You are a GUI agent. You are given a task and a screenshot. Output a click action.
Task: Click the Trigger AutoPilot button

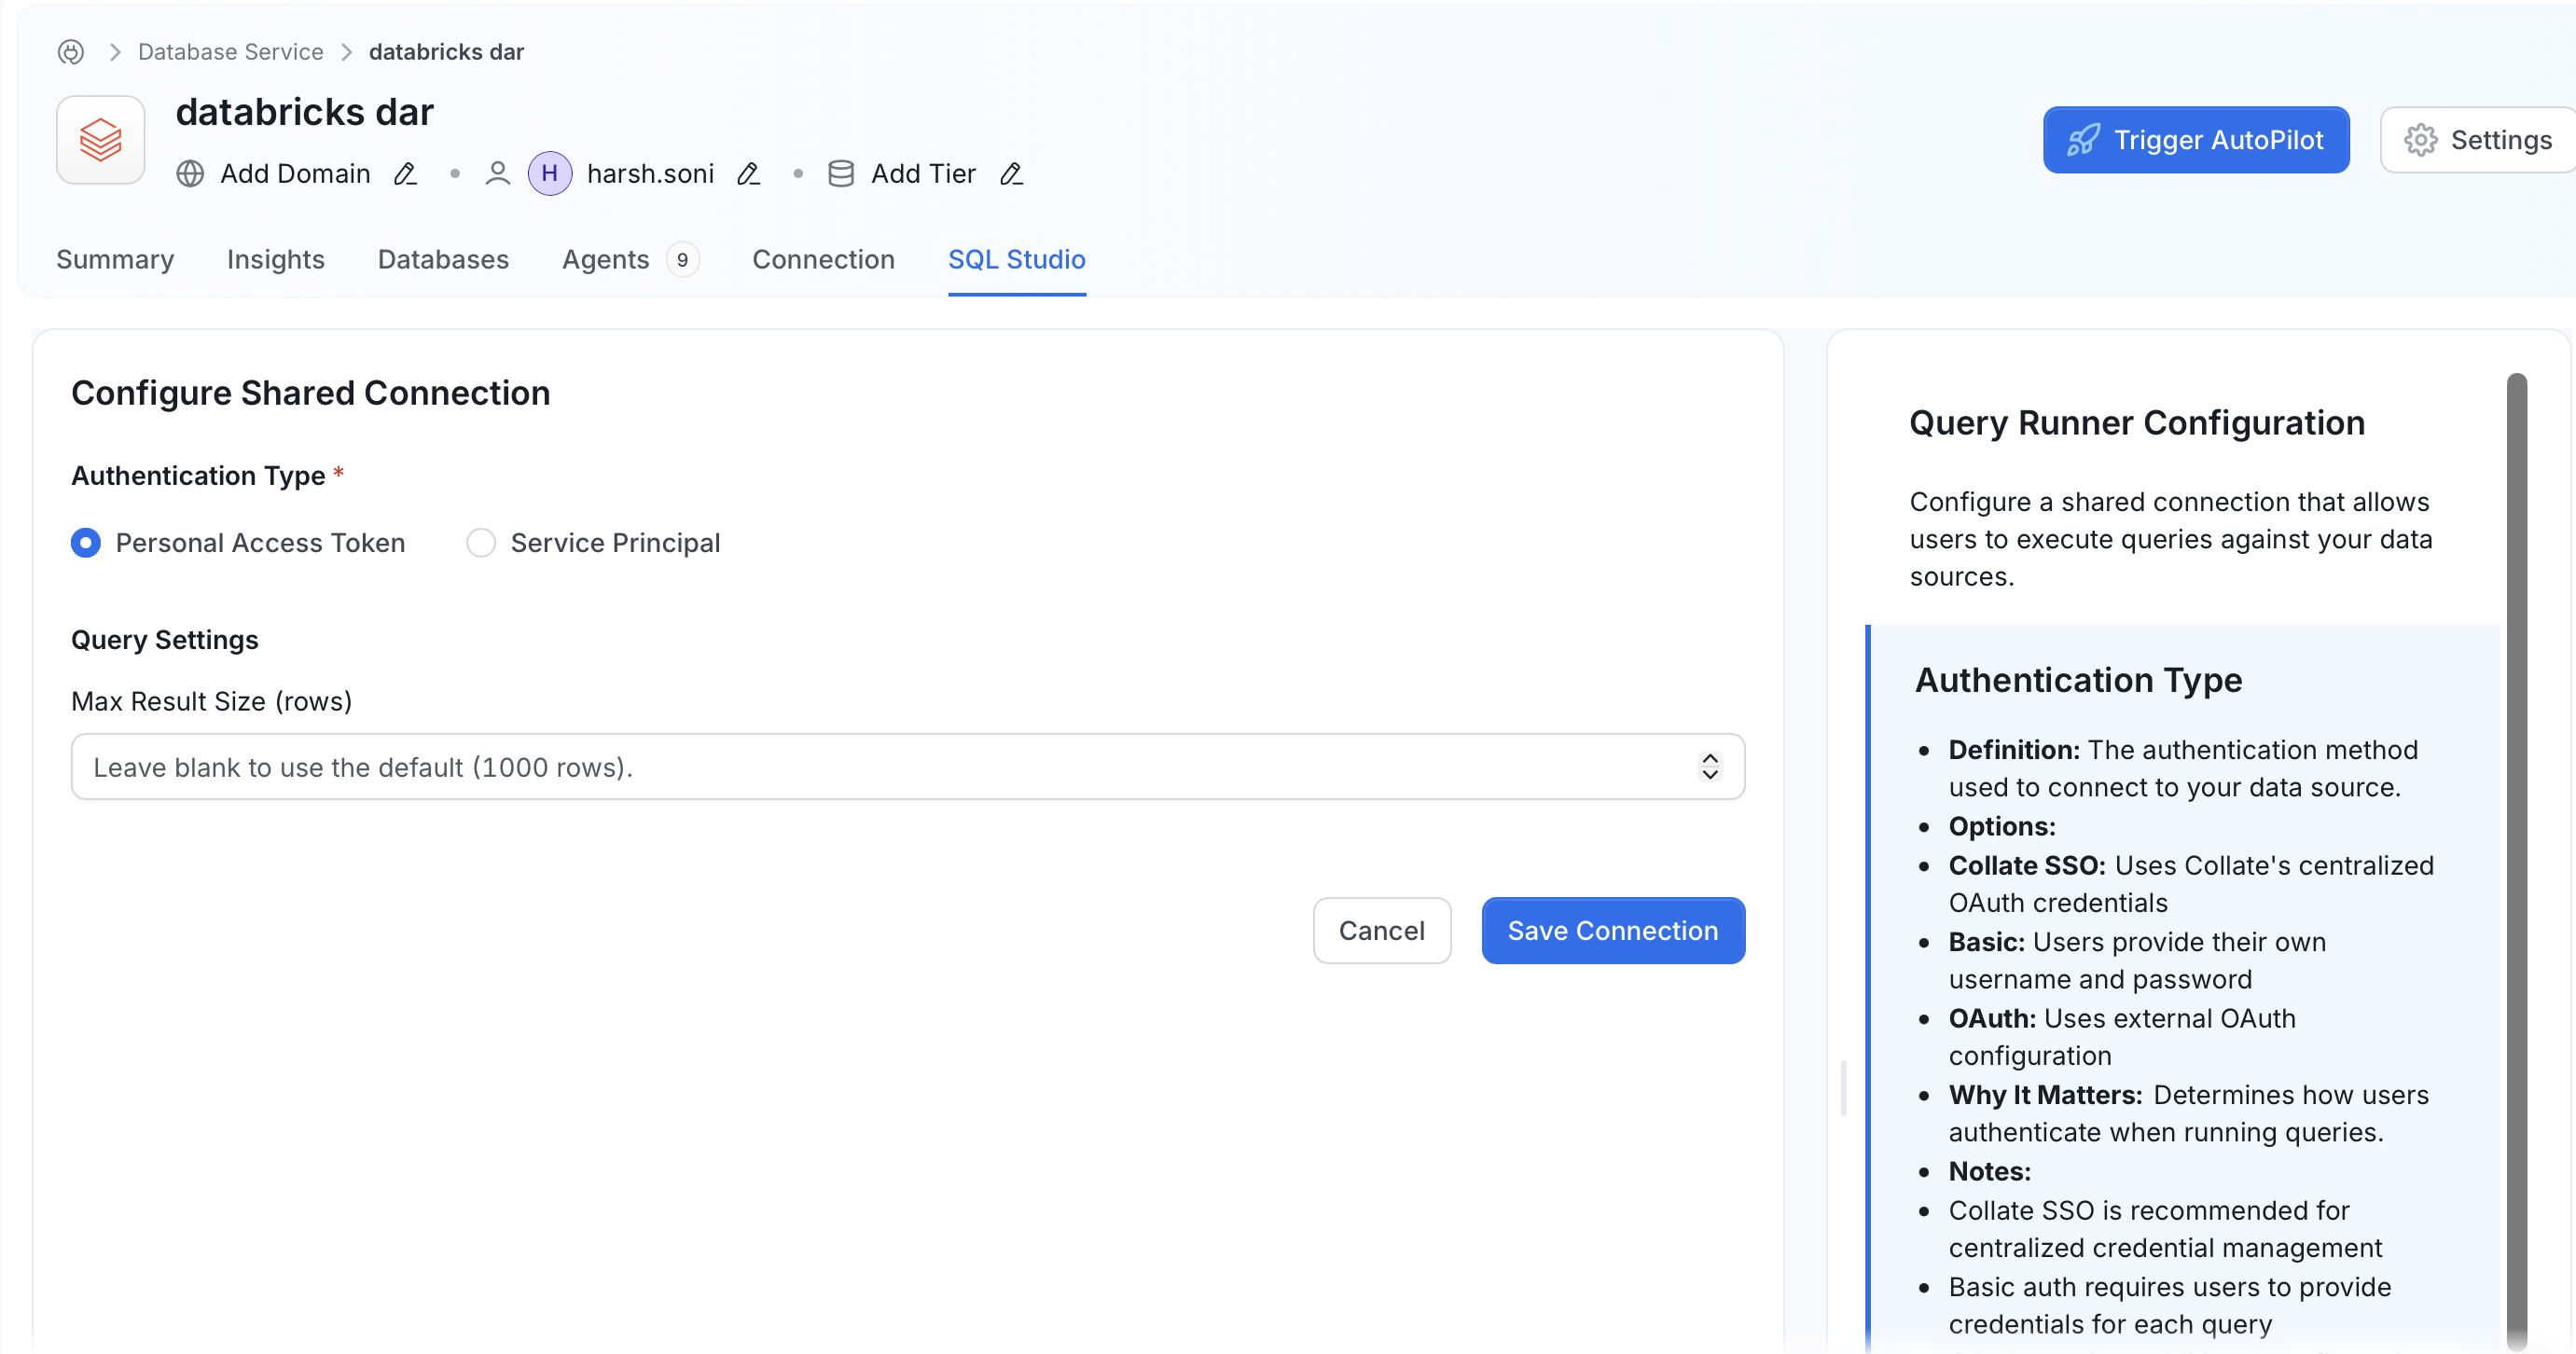coord(2196,140)
